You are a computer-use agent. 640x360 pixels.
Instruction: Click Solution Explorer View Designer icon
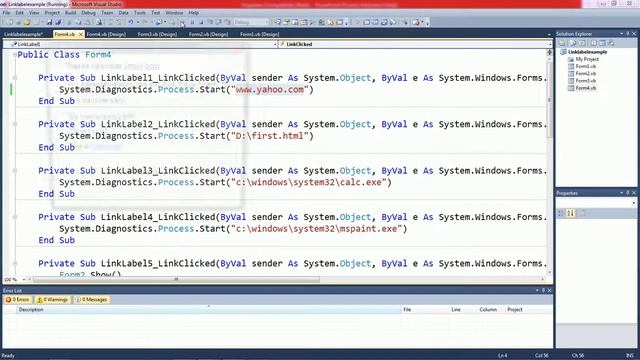click(602, 43)
